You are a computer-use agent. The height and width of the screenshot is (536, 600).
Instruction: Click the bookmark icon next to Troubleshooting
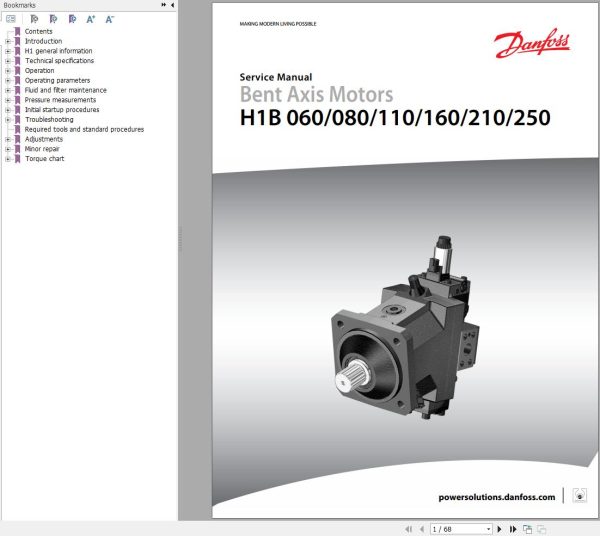pyautogui.click(x=17, y=119)
